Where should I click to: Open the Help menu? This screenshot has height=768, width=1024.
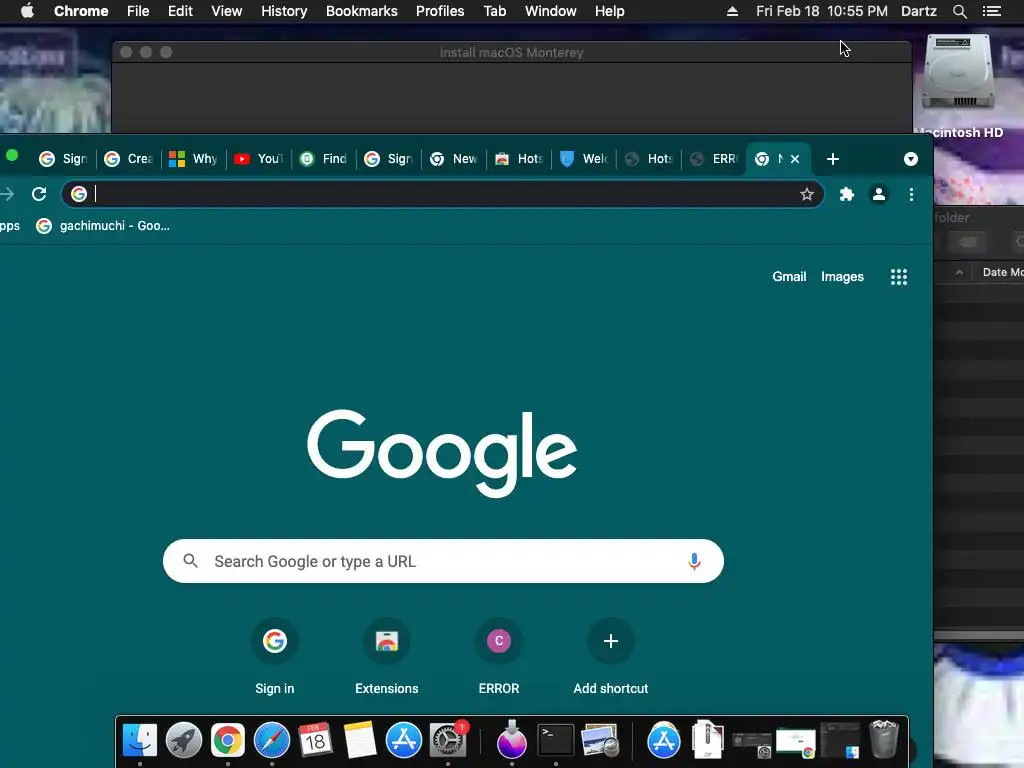tap(609, 11)
